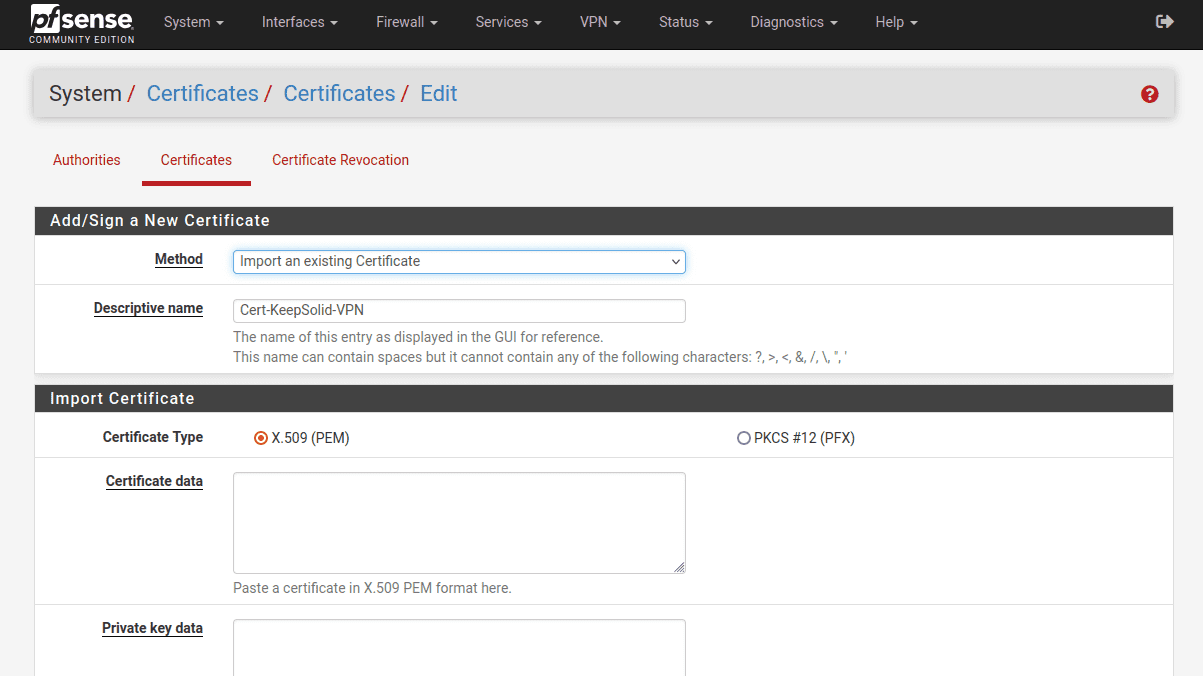Expand the System menu
The image size is (1203, 676).
[x=193, y=22]
